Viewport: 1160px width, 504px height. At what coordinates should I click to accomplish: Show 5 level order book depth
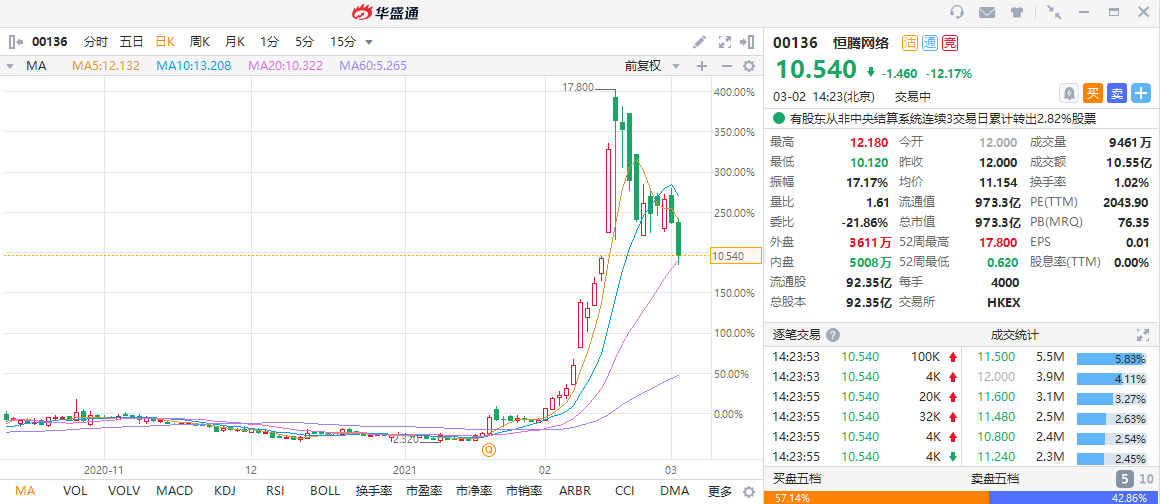(x=1122, y=478)
